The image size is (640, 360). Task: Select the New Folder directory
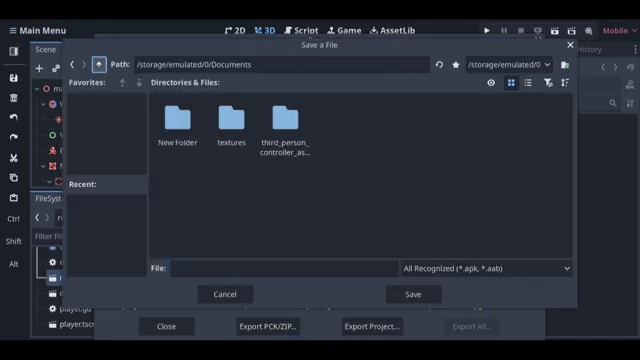tap(177, 126)
